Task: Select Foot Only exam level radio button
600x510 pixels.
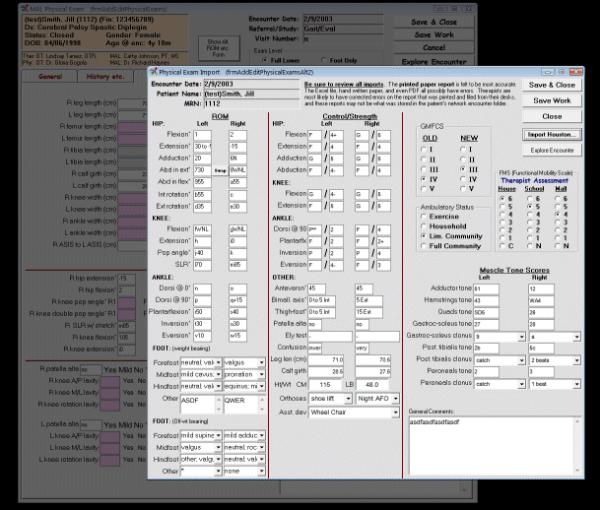Action: pyautogui.click(x=324, y=60)
